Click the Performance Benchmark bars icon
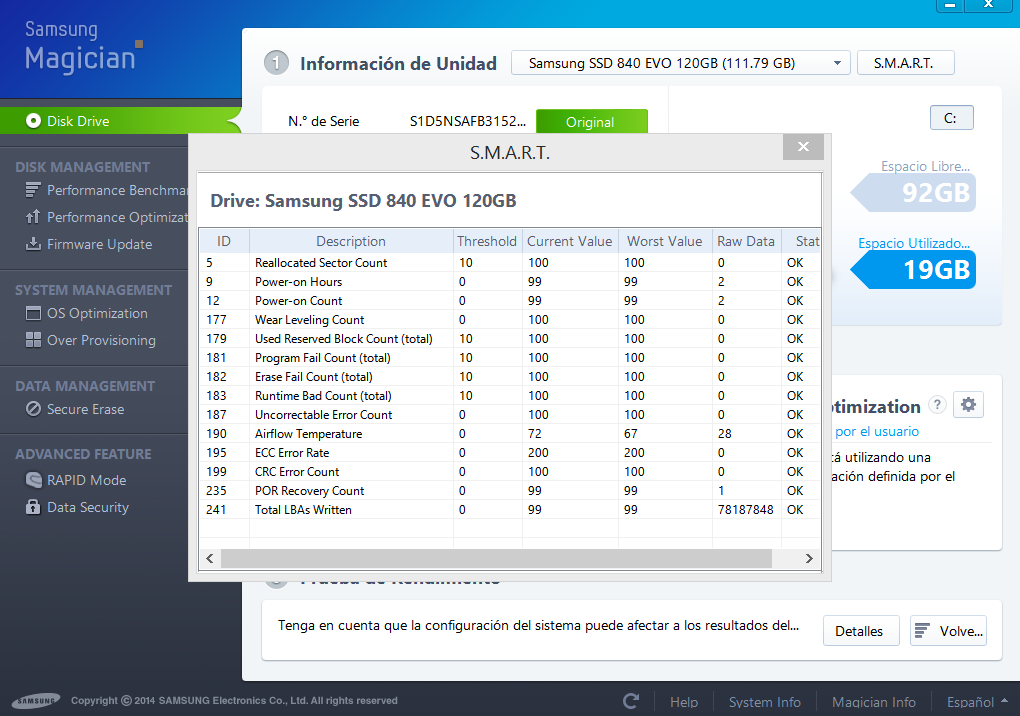Image resolution: width=1020 pixels, height=716 pixels. click(x=33, y=190)
